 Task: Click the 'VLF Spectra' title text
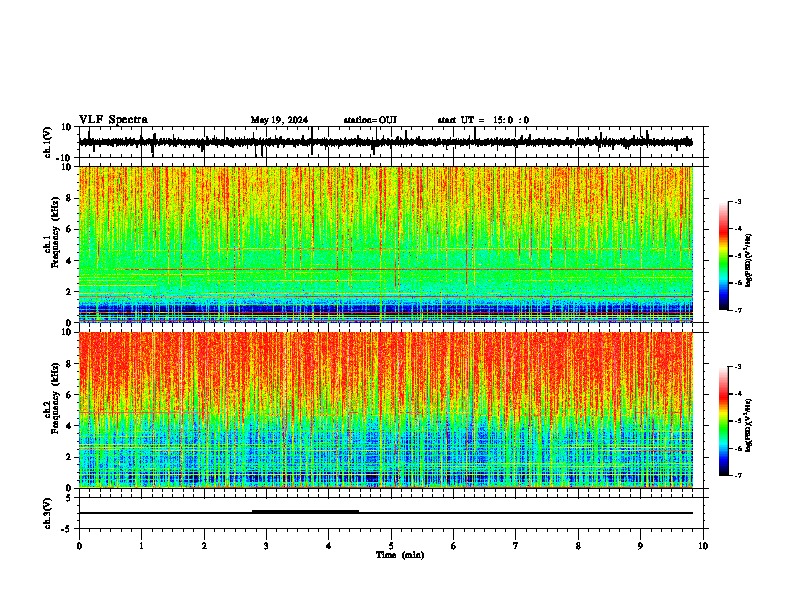point(113,120)
